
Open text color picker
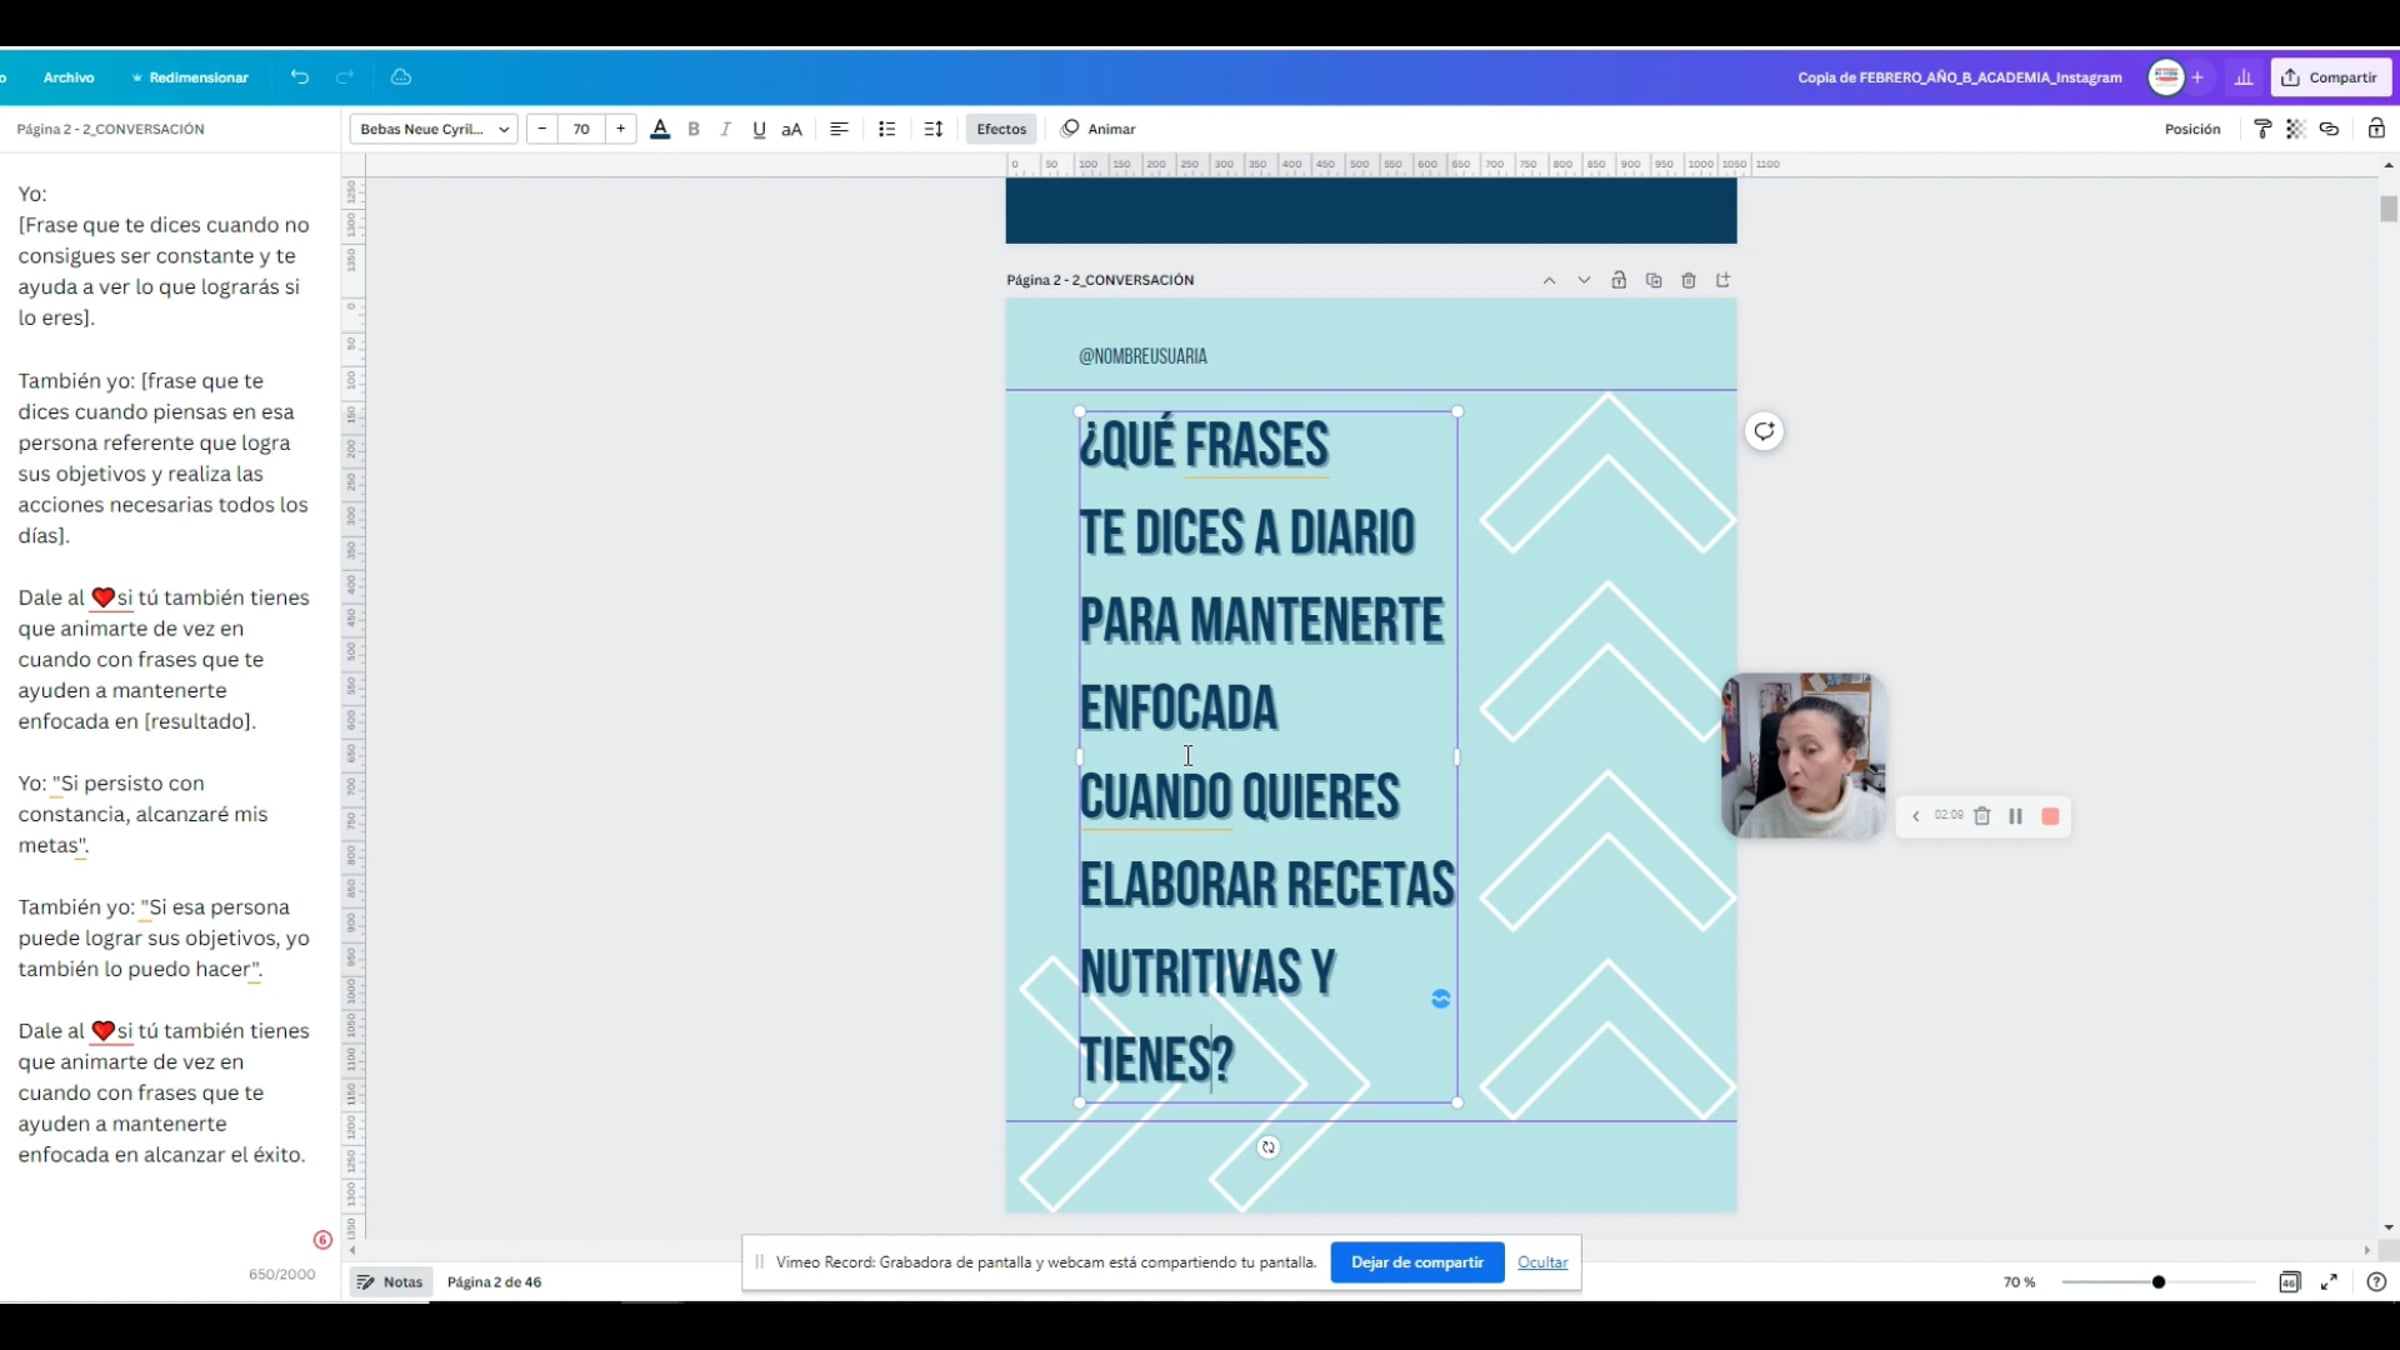point(659,129)
